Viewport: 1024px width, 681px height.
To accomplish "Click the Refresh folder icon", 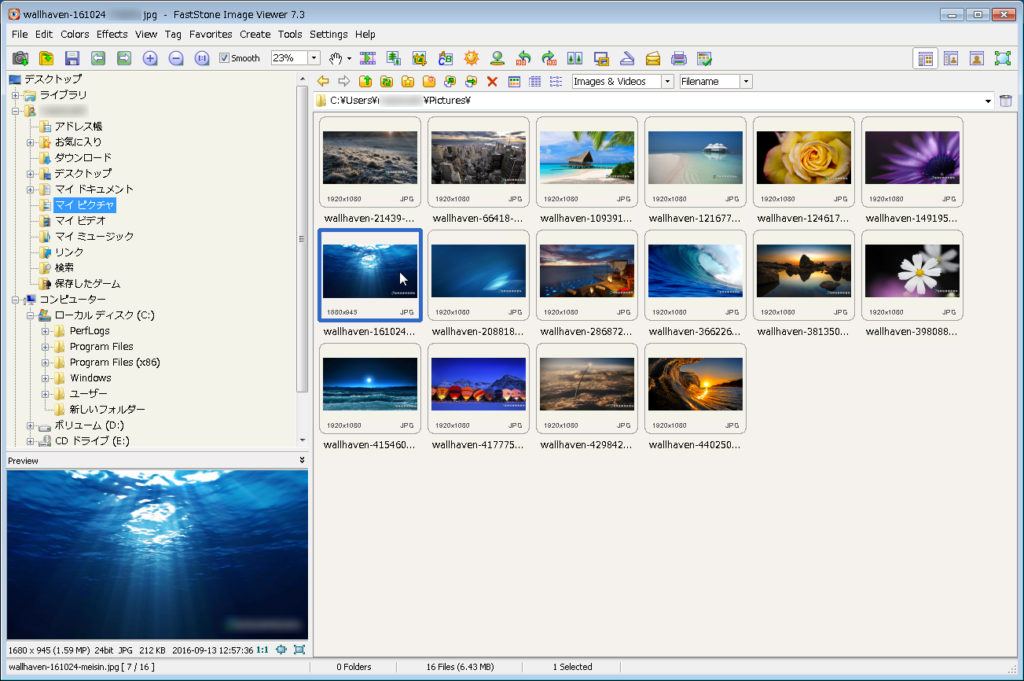I will (387, 82).
